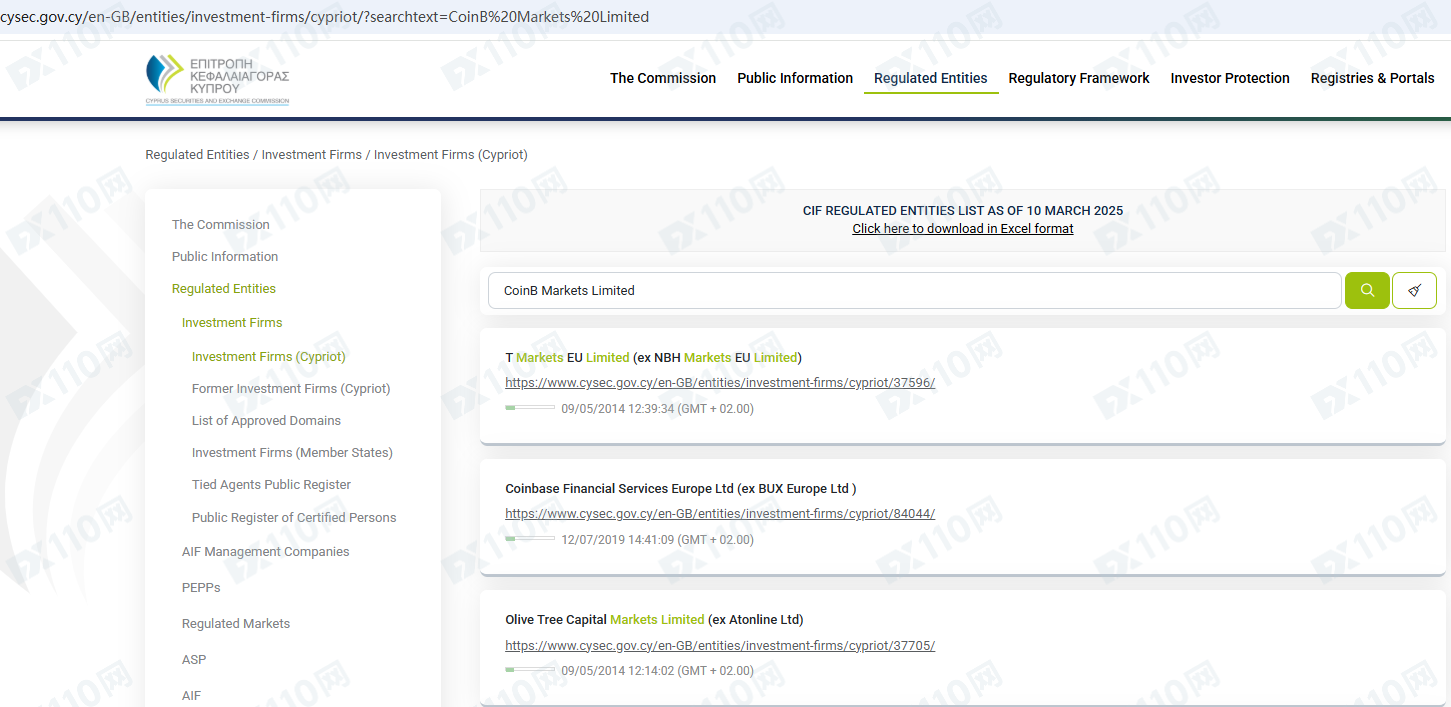
Task: Click the green search magnifier button
Action: point(1367,290)
